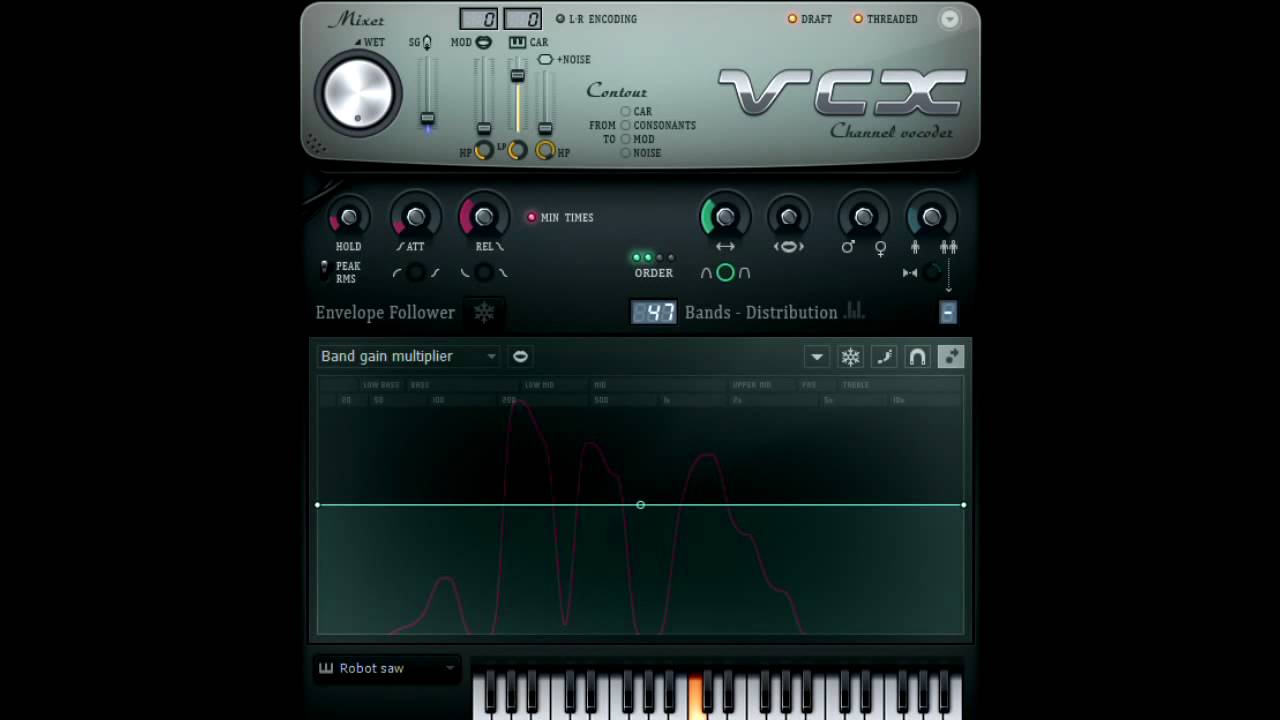Open the plugin options arrow at top right
1280x720 pixels.
[x=949, y=19]
